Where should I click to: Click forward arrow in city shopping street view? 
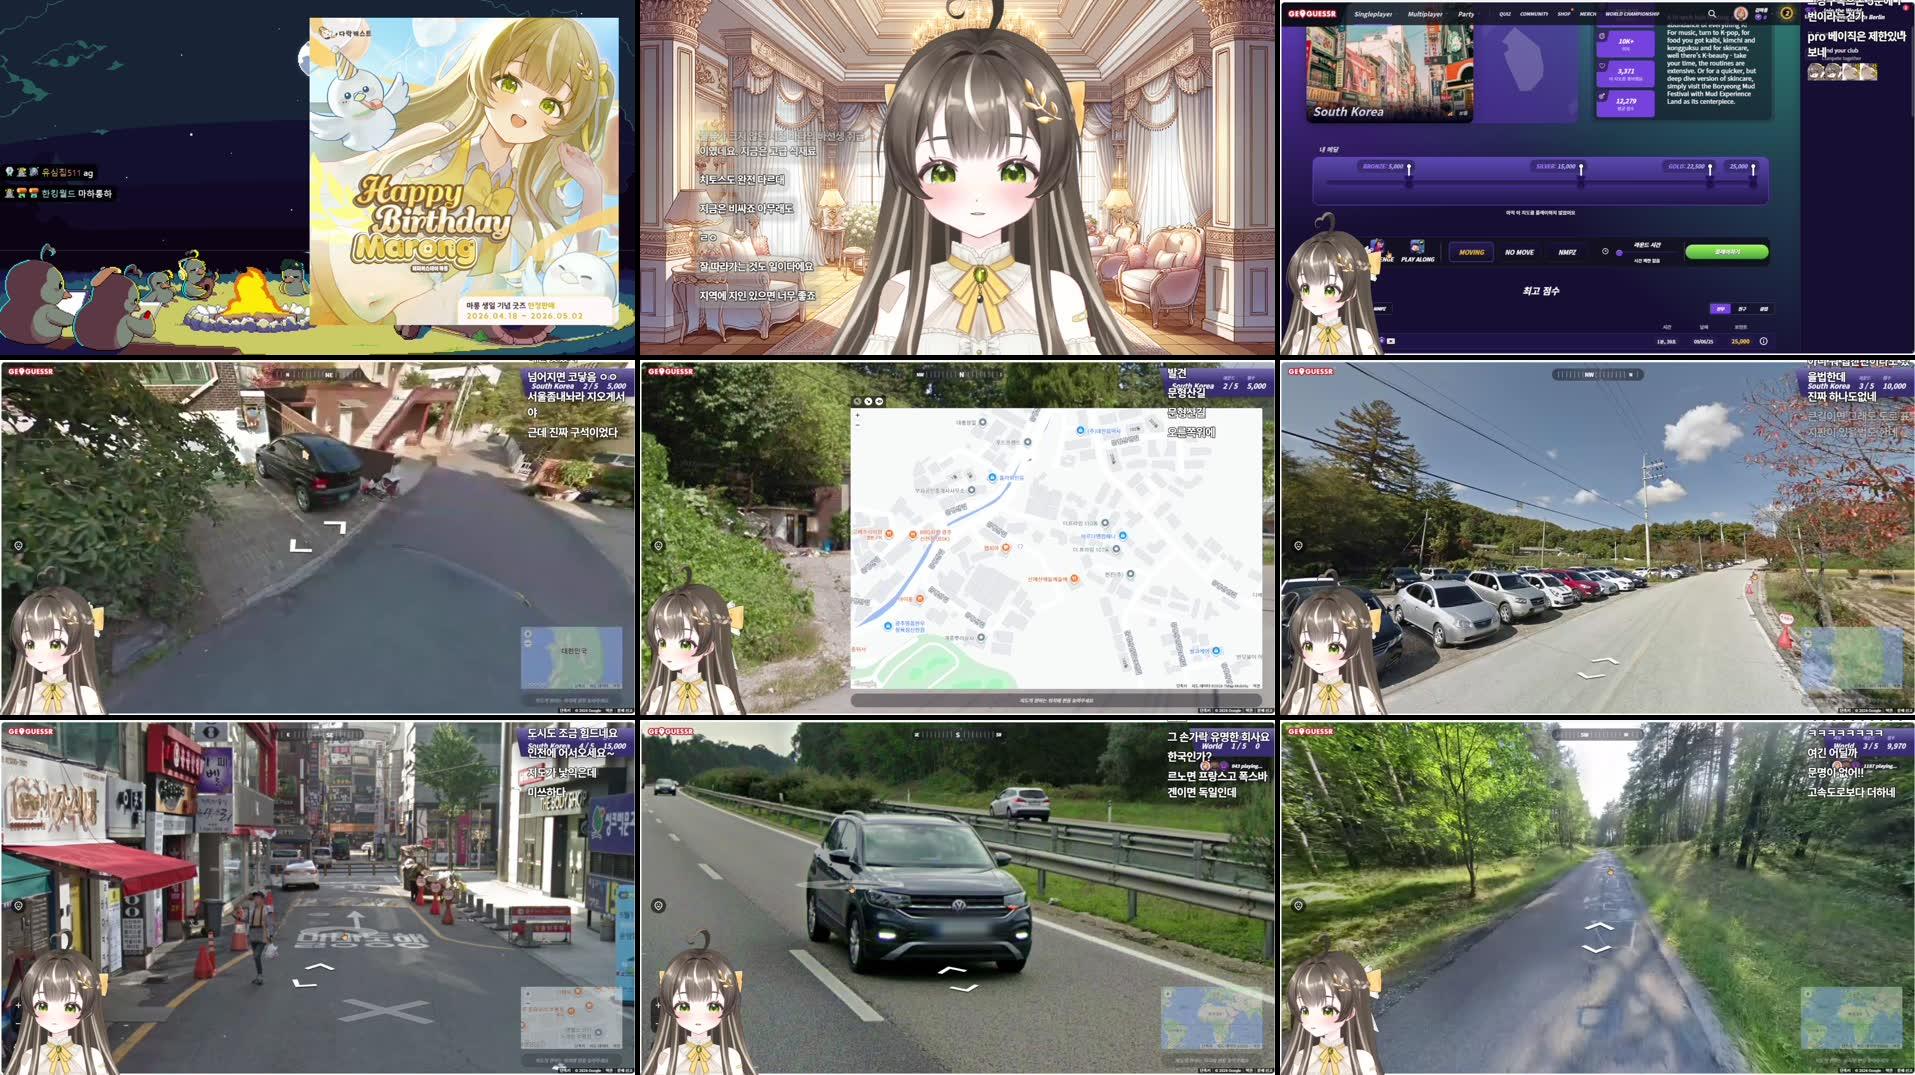(319, 966)
